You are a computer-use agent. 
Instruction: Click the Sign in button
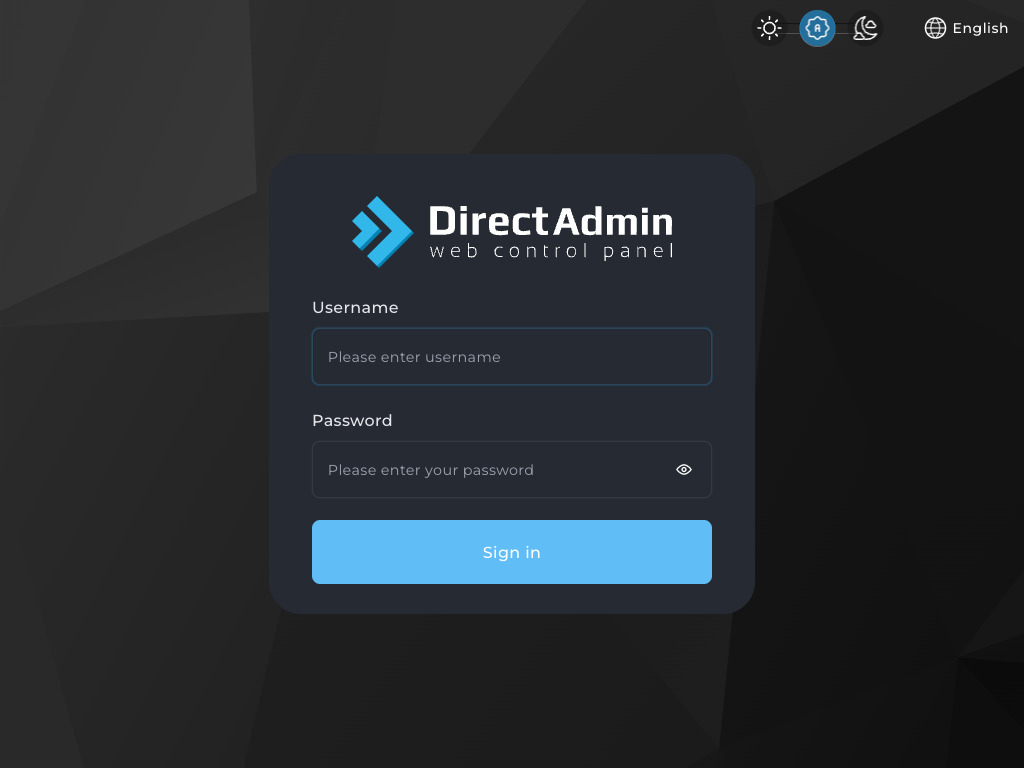pyautogui.click(x=512, y=552)
